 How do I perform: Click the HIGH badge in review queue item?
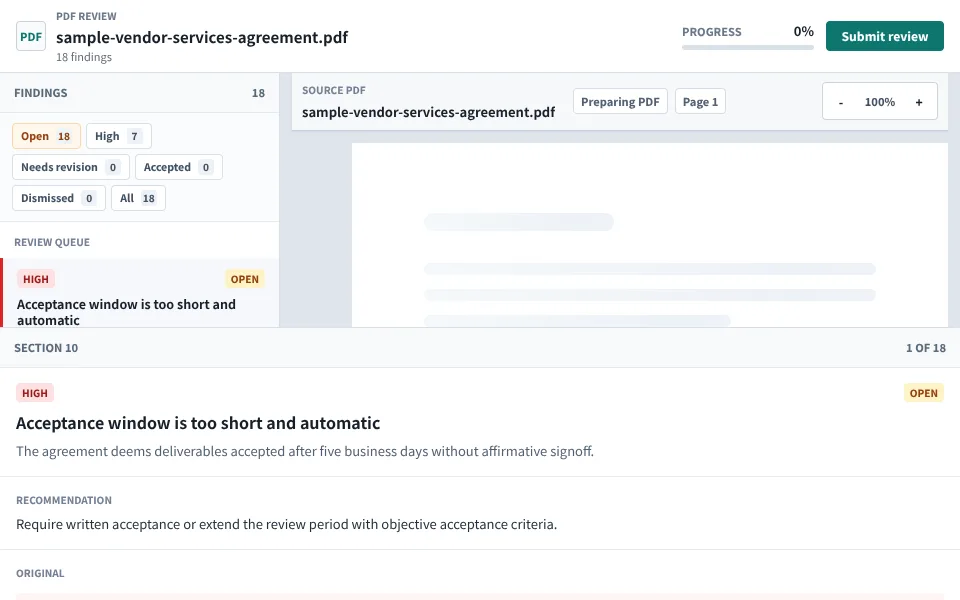point(36,279)
